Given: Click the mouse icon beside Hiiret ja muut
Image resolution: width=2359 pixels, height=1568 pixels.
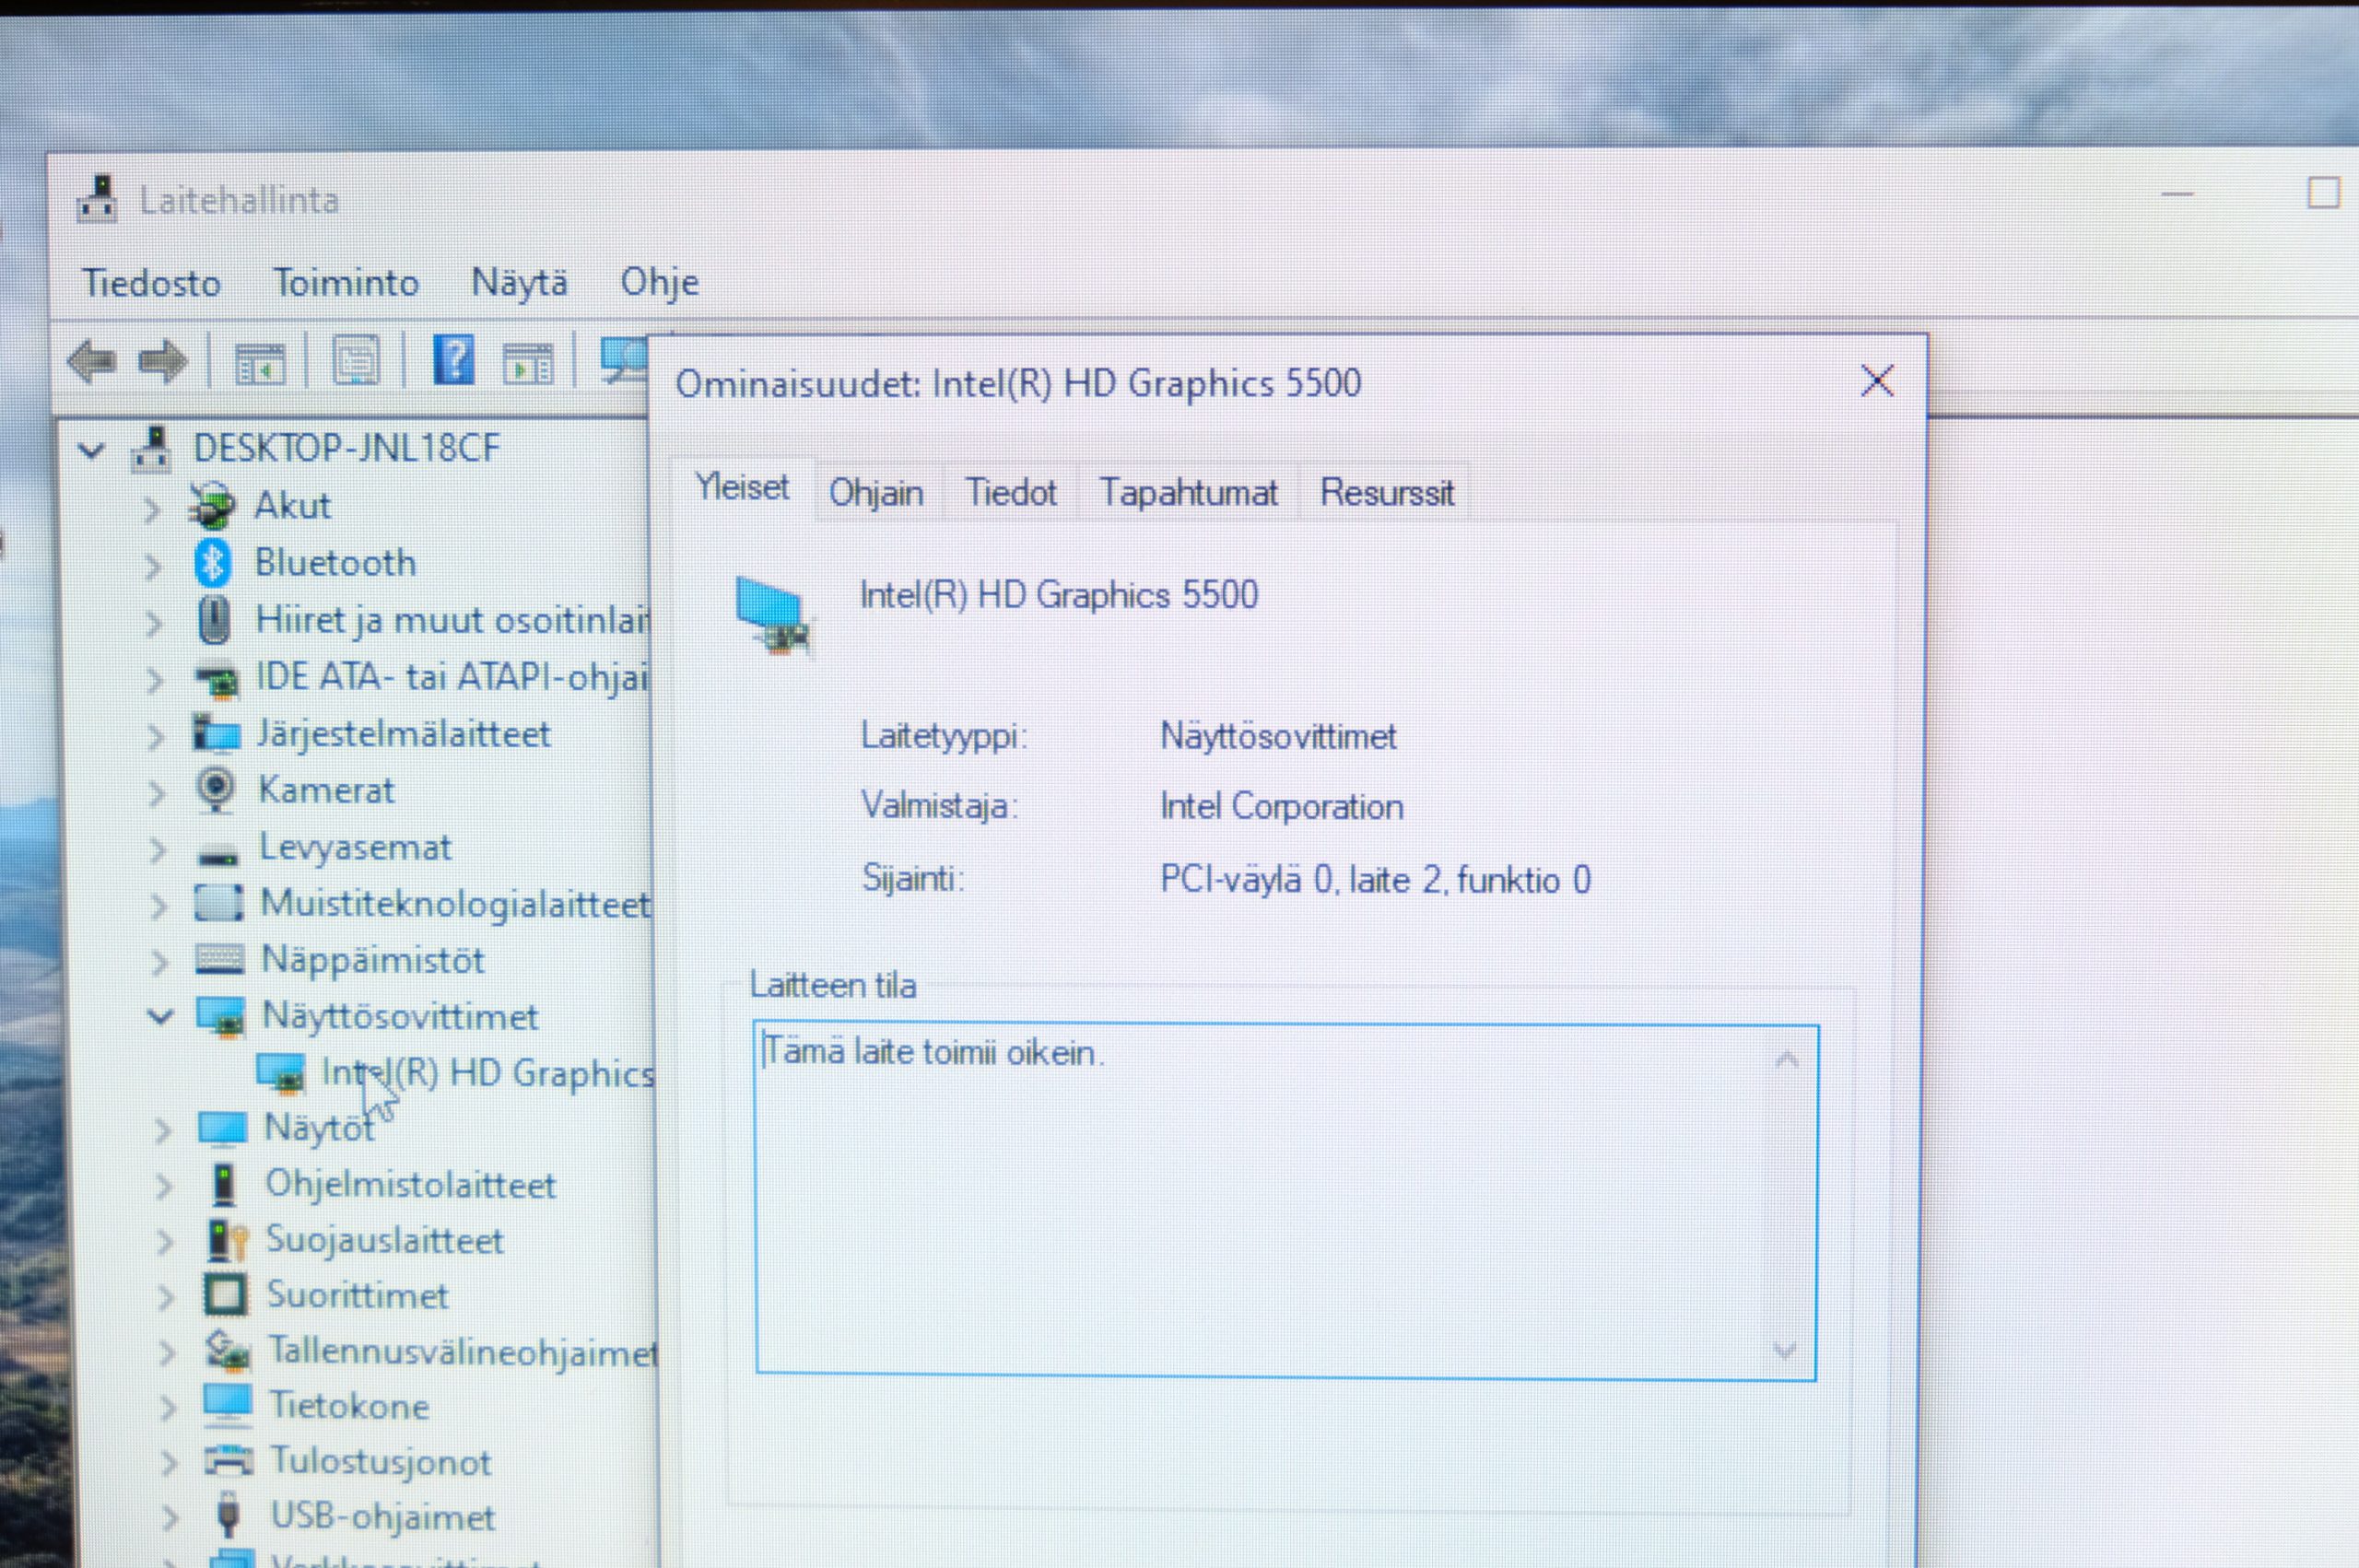Looking at the screenshot, I should point(213,620).
